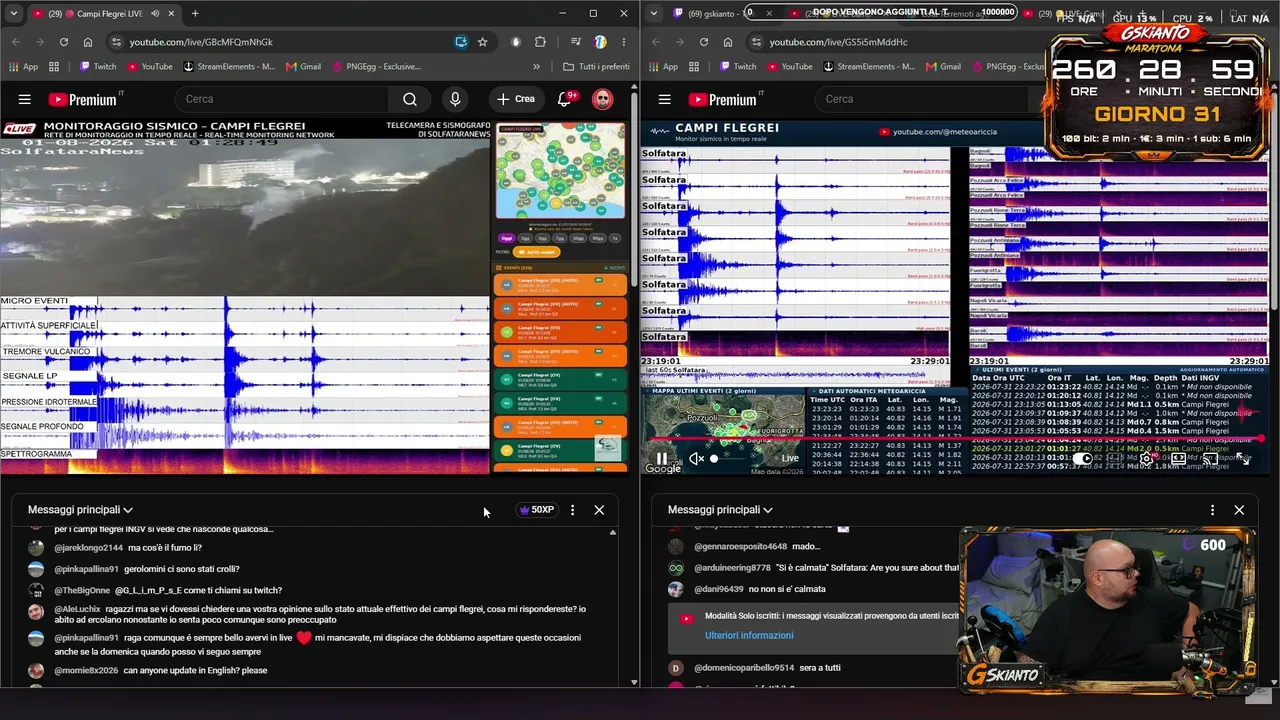Open more options in right chat header
This screenshot has height=720, width=1280.
tap(1212, 510)
